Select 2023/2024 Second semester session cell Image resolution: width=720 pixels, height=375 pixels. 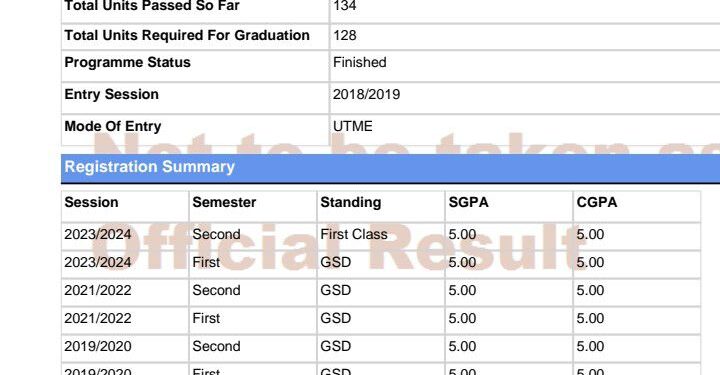point(98,235)
